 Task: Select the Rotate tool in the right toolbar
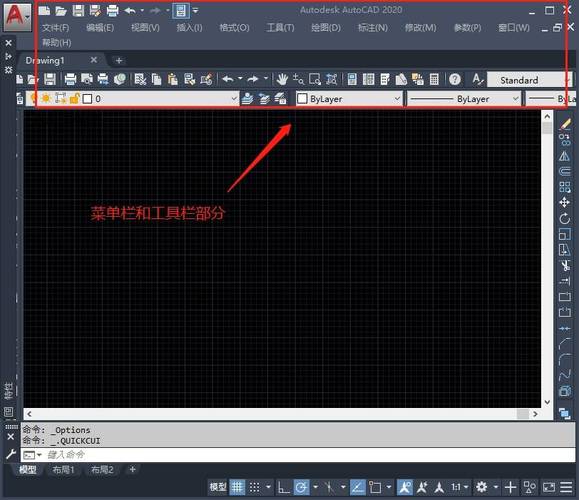tap(564, 219)
